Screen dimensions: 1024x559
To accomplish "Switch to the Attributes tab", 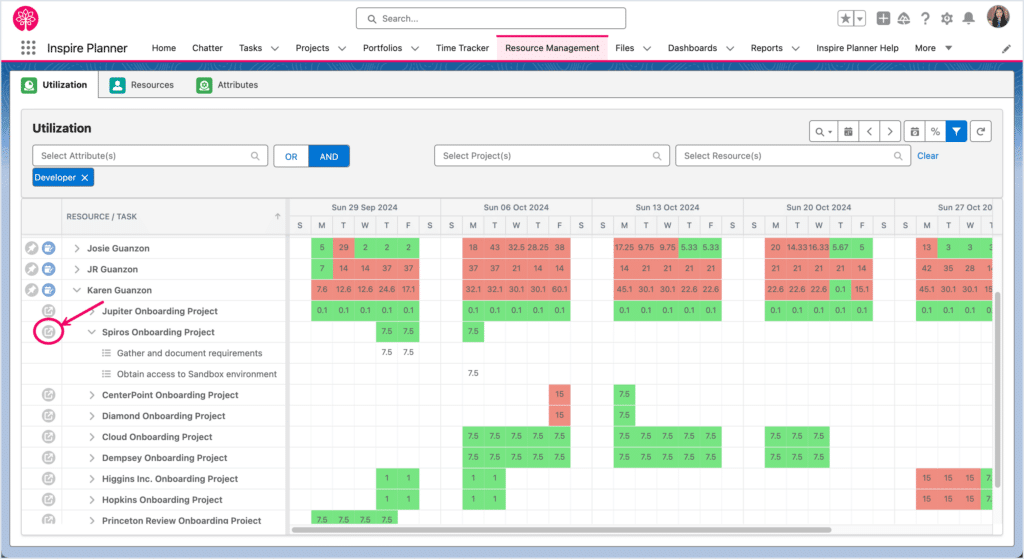I will point(227,85).
